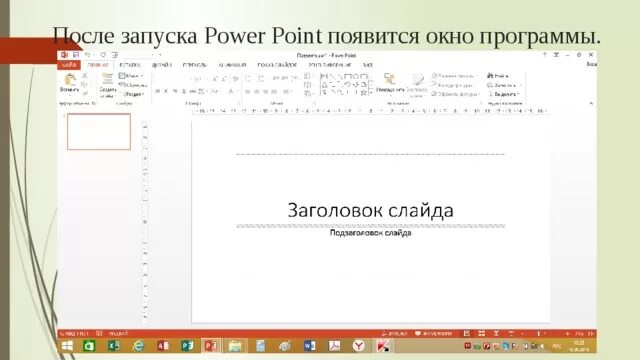Toggle Text Shadow formatting
This screenshot has height=360, width=640.
[184, 91]
